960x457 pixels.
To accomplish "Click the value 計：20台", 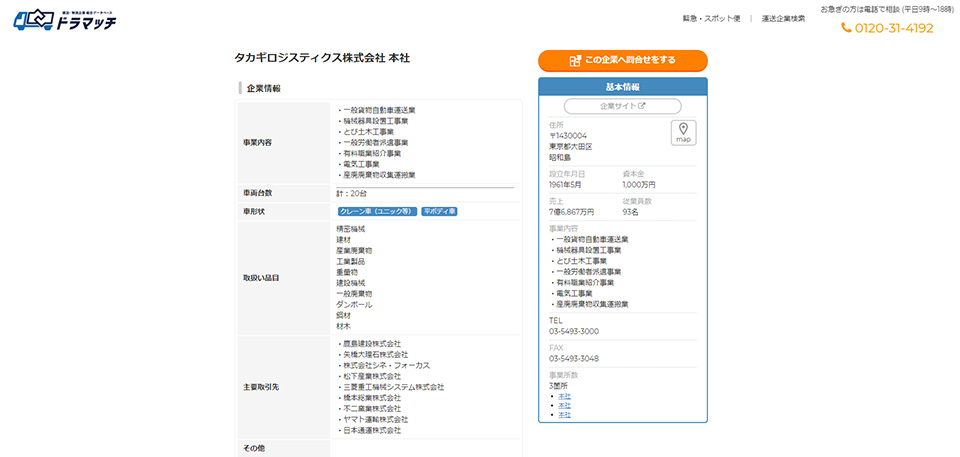I will tap(351, 193).
